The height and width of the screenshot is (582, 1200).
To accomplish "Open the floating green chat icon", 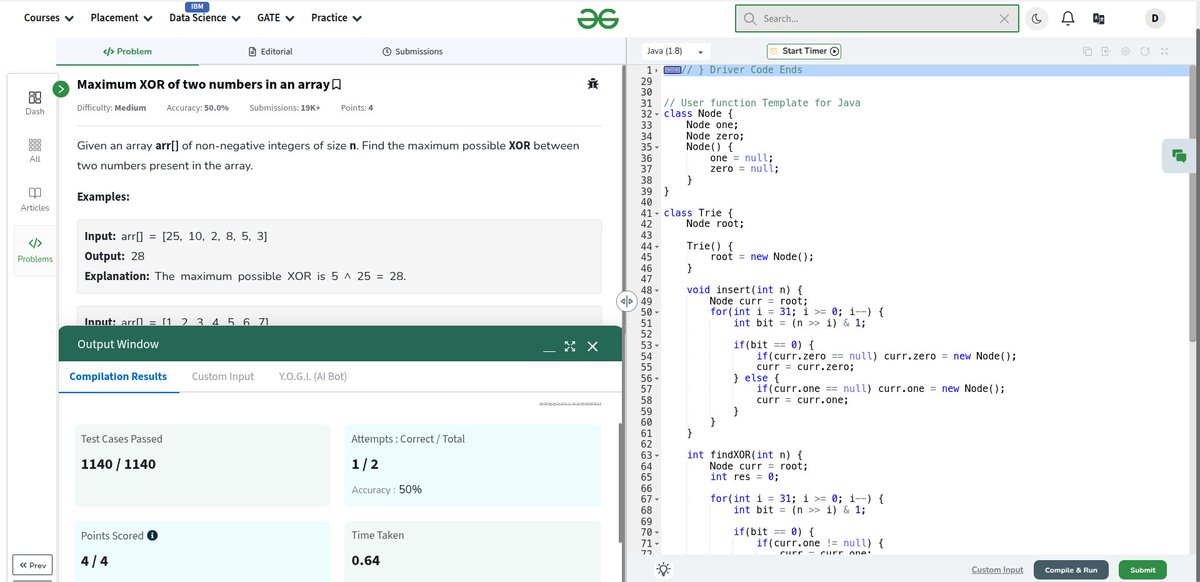I will click(x=1180, y=156).
